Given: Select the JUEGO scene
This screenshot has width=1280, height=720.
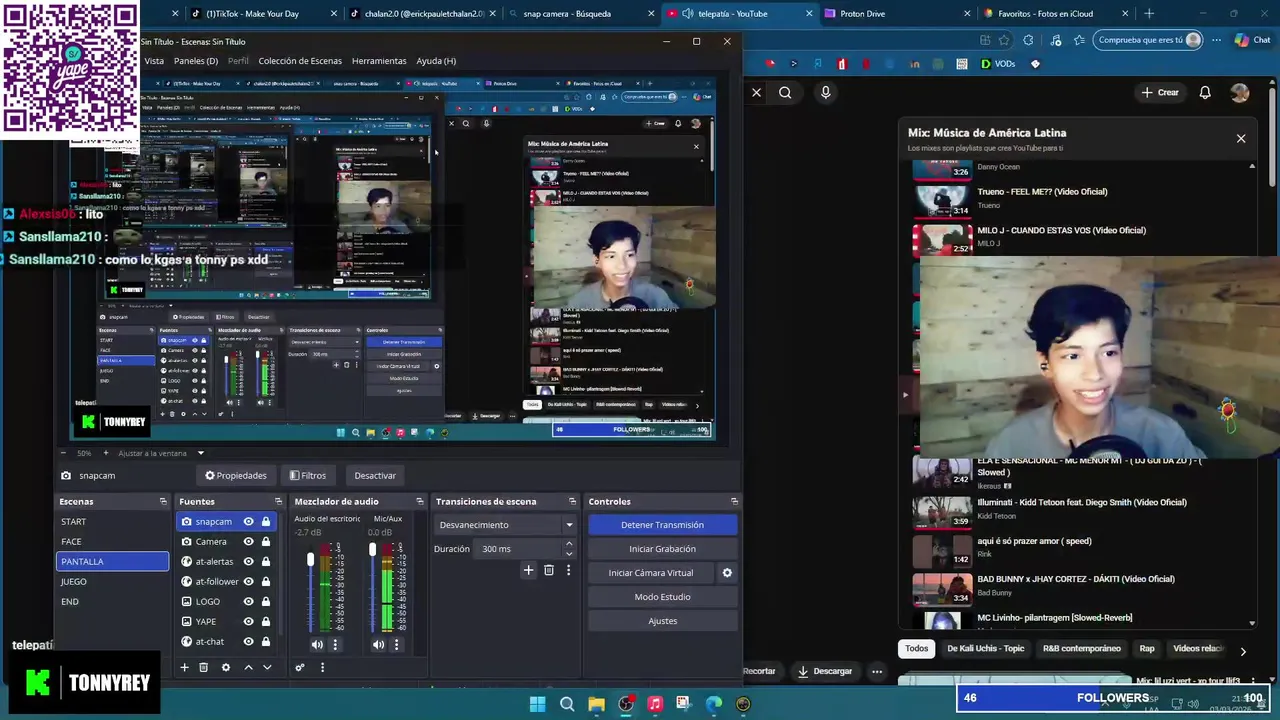Looking at the screenshot, I should coord(112,581).
